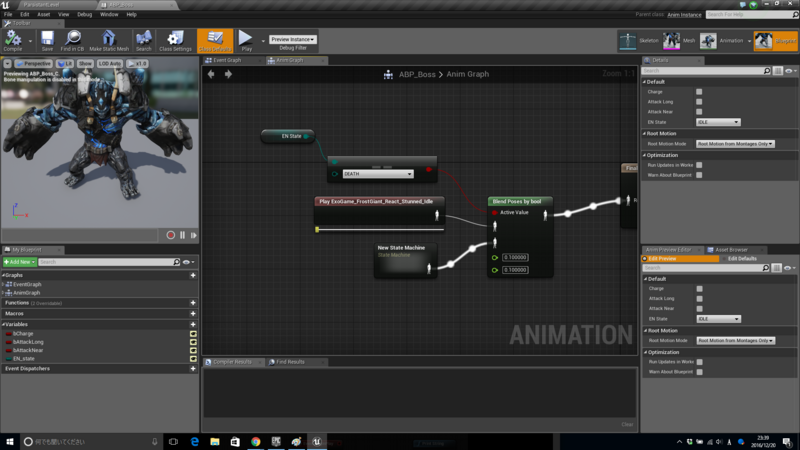Open Chrome from taskbar
This screenshot has height=450, width=800.
coord(256,442)
